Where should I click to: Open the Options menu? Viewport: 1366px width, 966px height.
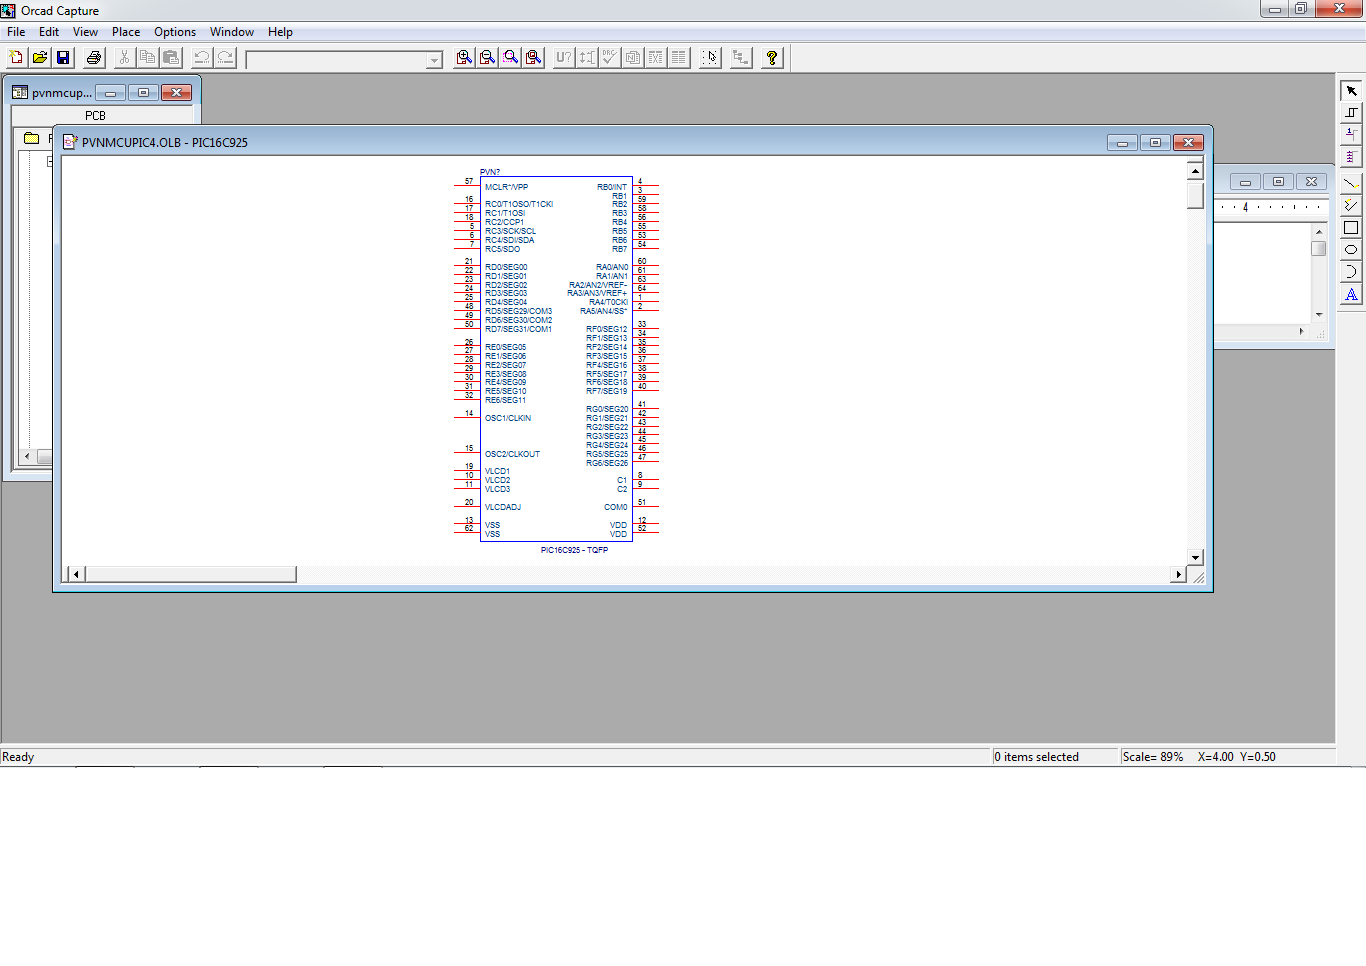coord(175,32)
